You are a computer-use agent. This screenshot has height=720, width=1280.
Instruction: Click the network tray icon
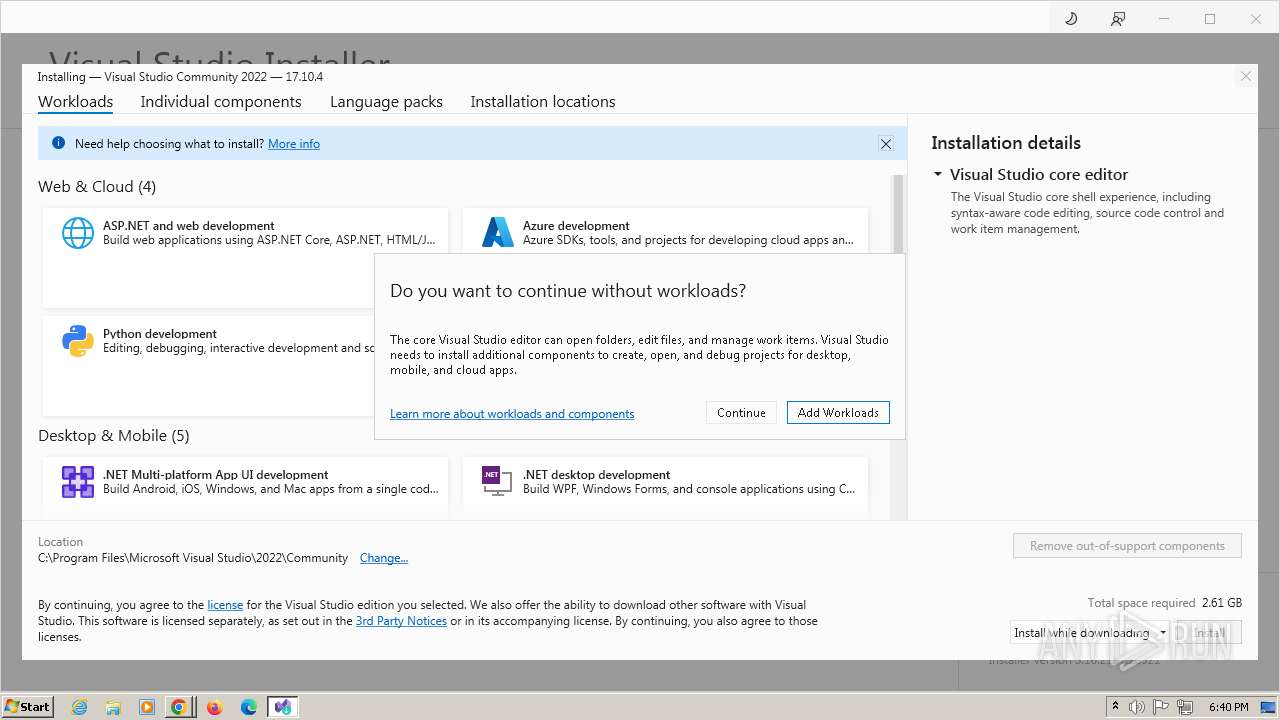click(1186, 707)
